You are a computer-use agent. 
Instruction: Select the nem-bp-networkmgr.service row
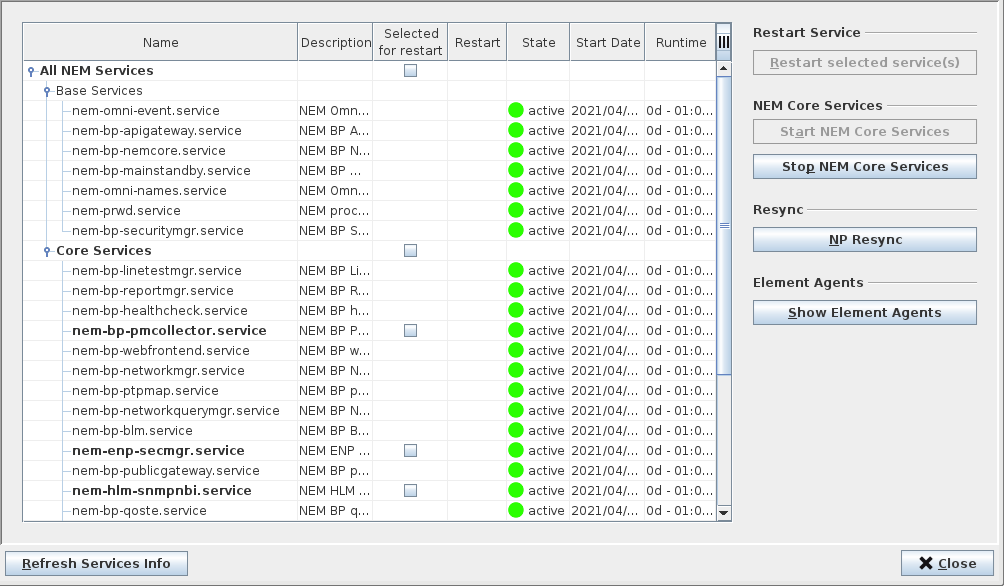pyautogui.click(x=158, y=371)
